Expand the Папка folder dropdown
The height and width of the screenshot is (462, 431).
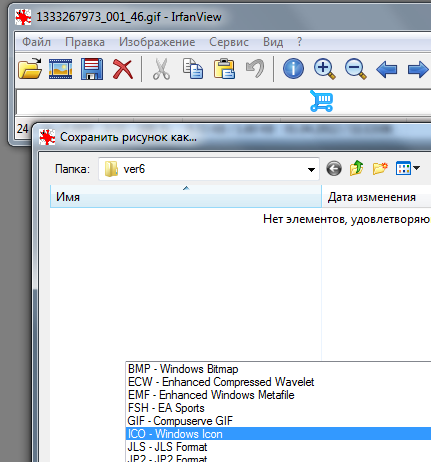pos(311,169)
